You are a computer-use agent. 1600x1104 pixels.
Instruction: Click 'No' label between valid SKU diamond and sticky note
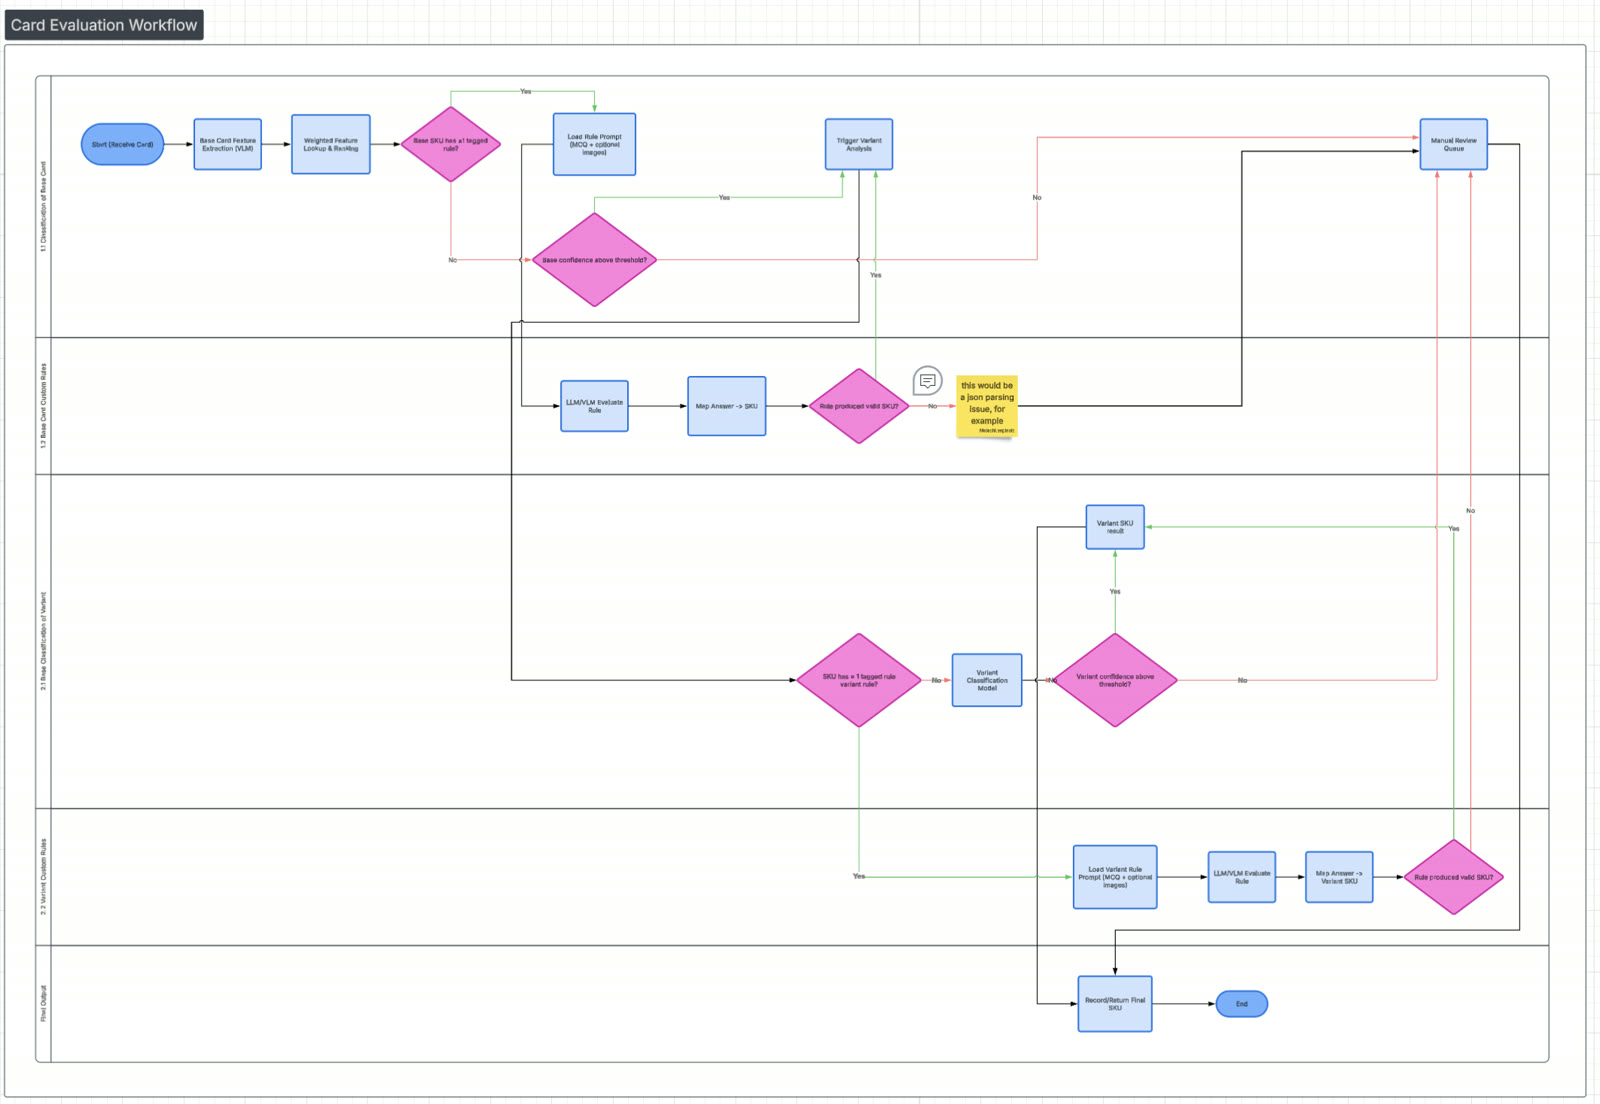click(x=933, y=406)
